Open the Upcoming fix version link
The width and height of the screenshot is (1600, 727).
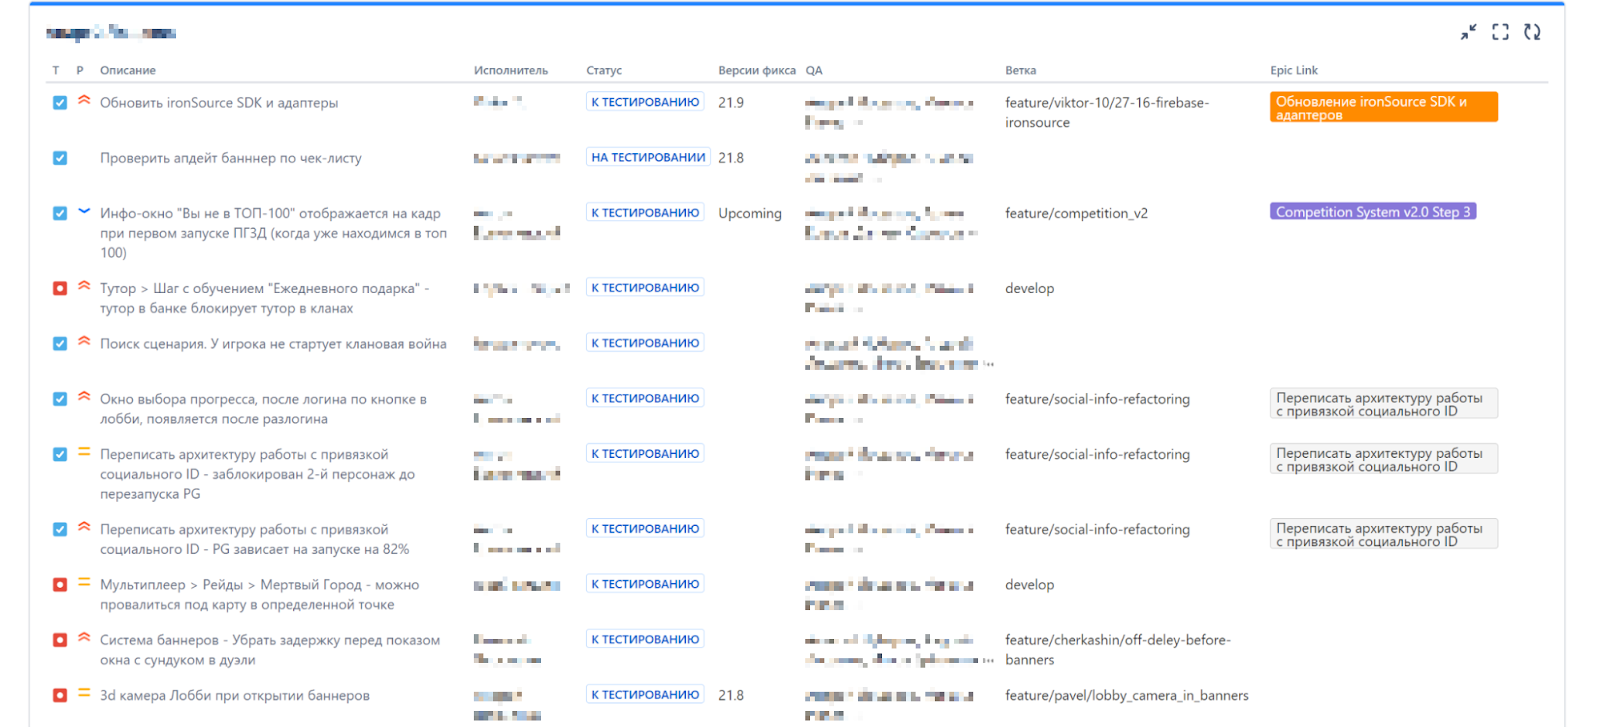tap(750, 214)
